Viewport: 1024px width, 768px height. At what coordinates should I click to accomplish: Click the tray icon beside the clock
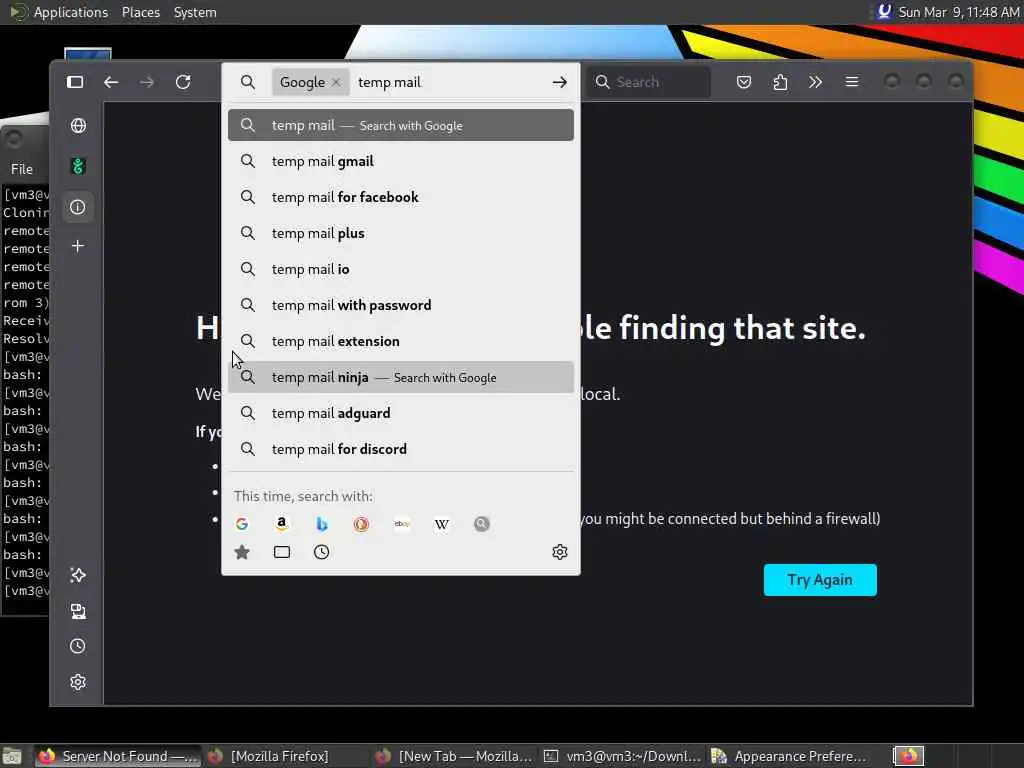click(x=884, y=12)
